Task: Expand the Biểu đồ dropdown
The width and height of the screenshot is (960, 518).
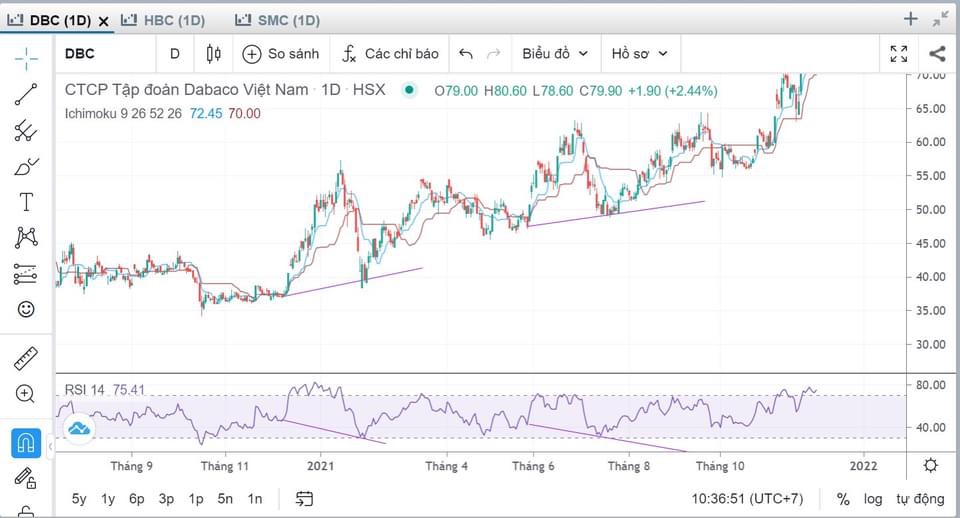Action: (x=555, y=54)
